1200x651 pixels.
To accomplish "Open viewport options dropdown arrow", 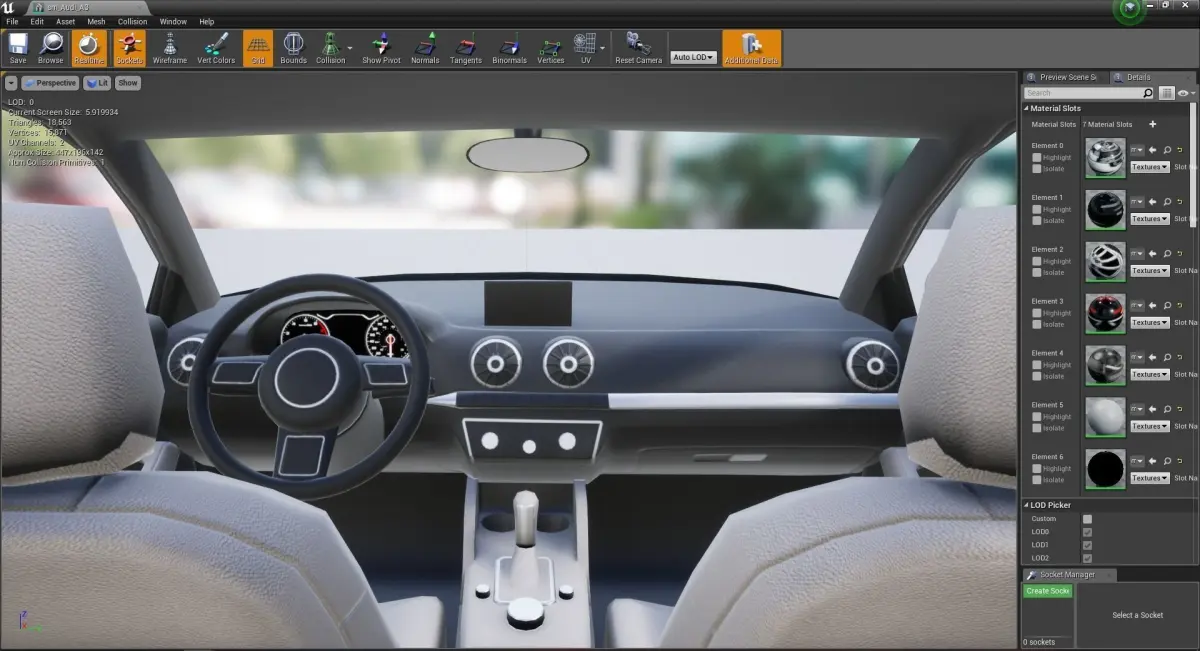I will [x=11, y=83].
